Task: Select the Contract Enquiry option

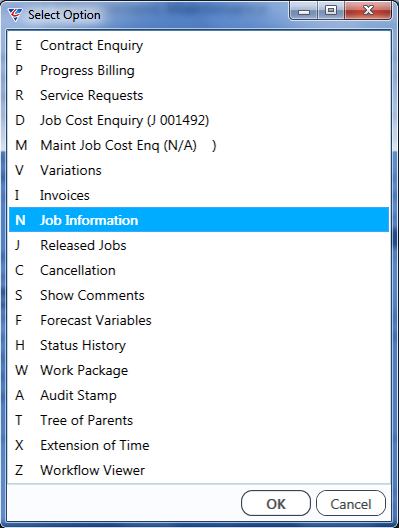Action: coord(199,45)
